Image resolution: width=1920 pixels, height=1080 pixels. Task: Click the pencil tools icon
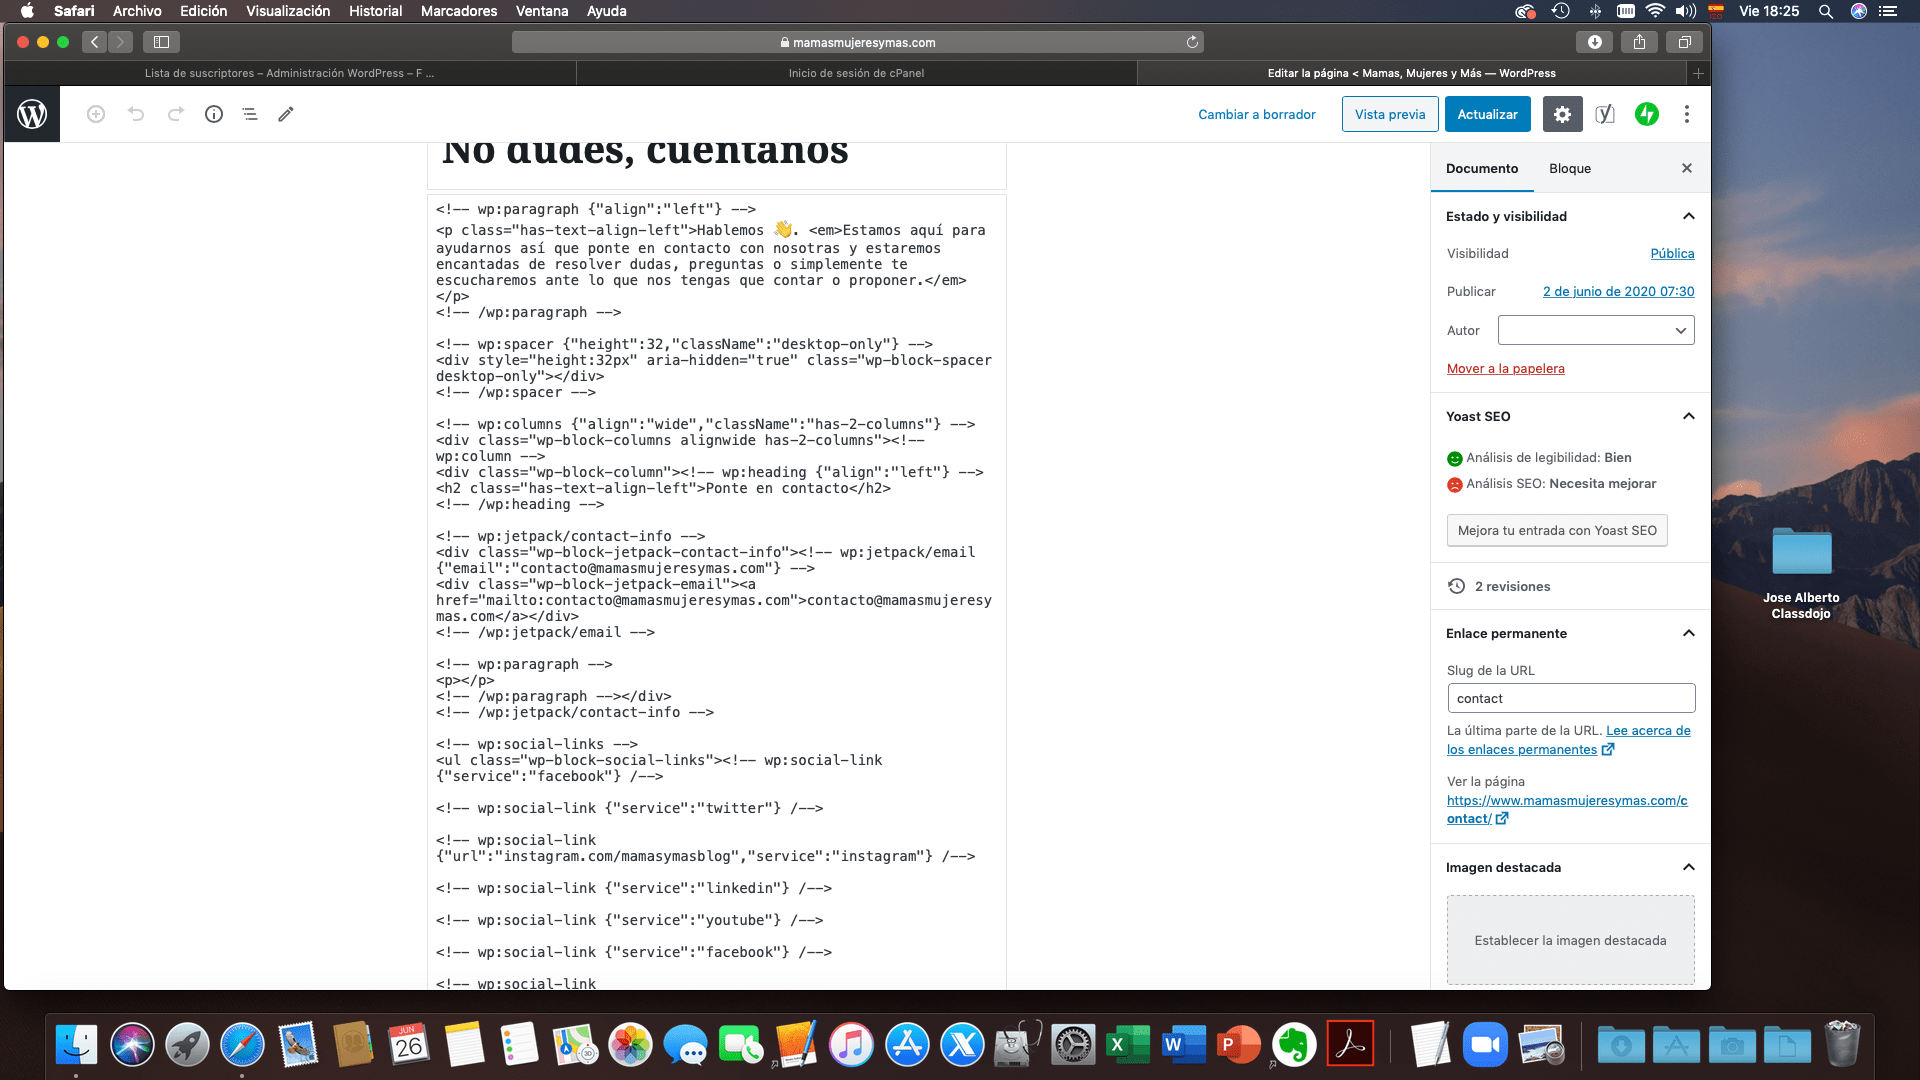point(286,114)
